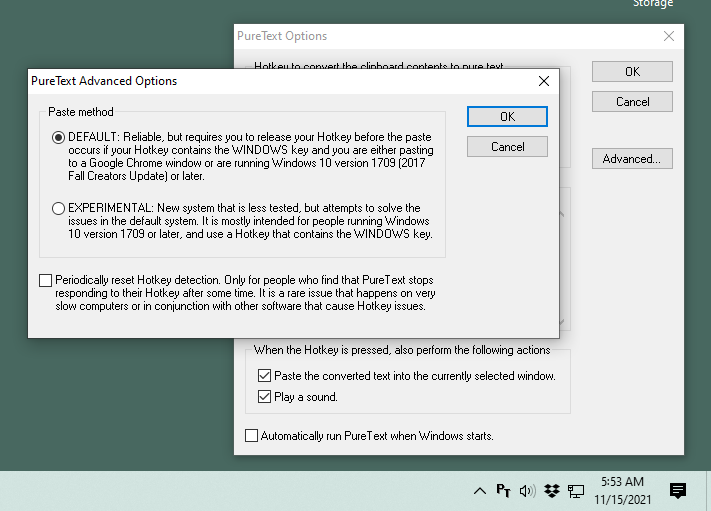Open the Dropbox tray icon

552,491
